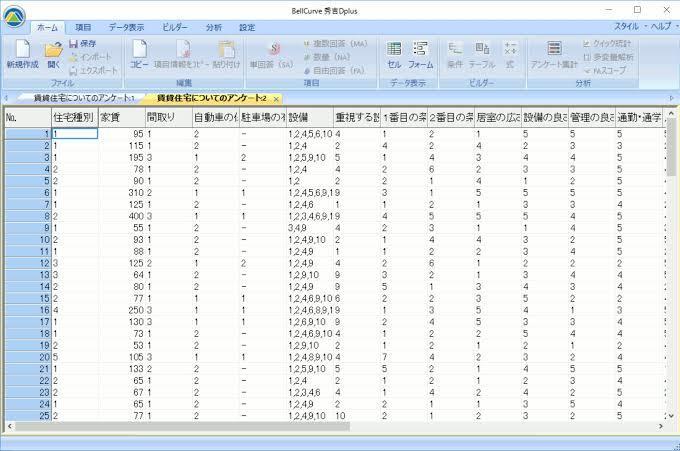The width and height of the screenshot is (680, 451).
Task: Click the 設備 cell reading 1,2,3,4,6 in row 23
Action: (310, 392)
